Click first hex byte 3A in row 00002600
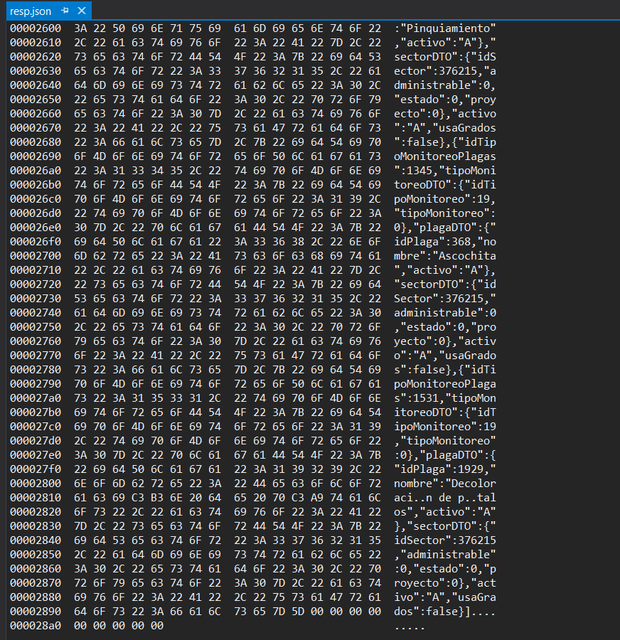The height and width of the screenshot is (640, 620). pyautogui.click(x=80, y=28)
